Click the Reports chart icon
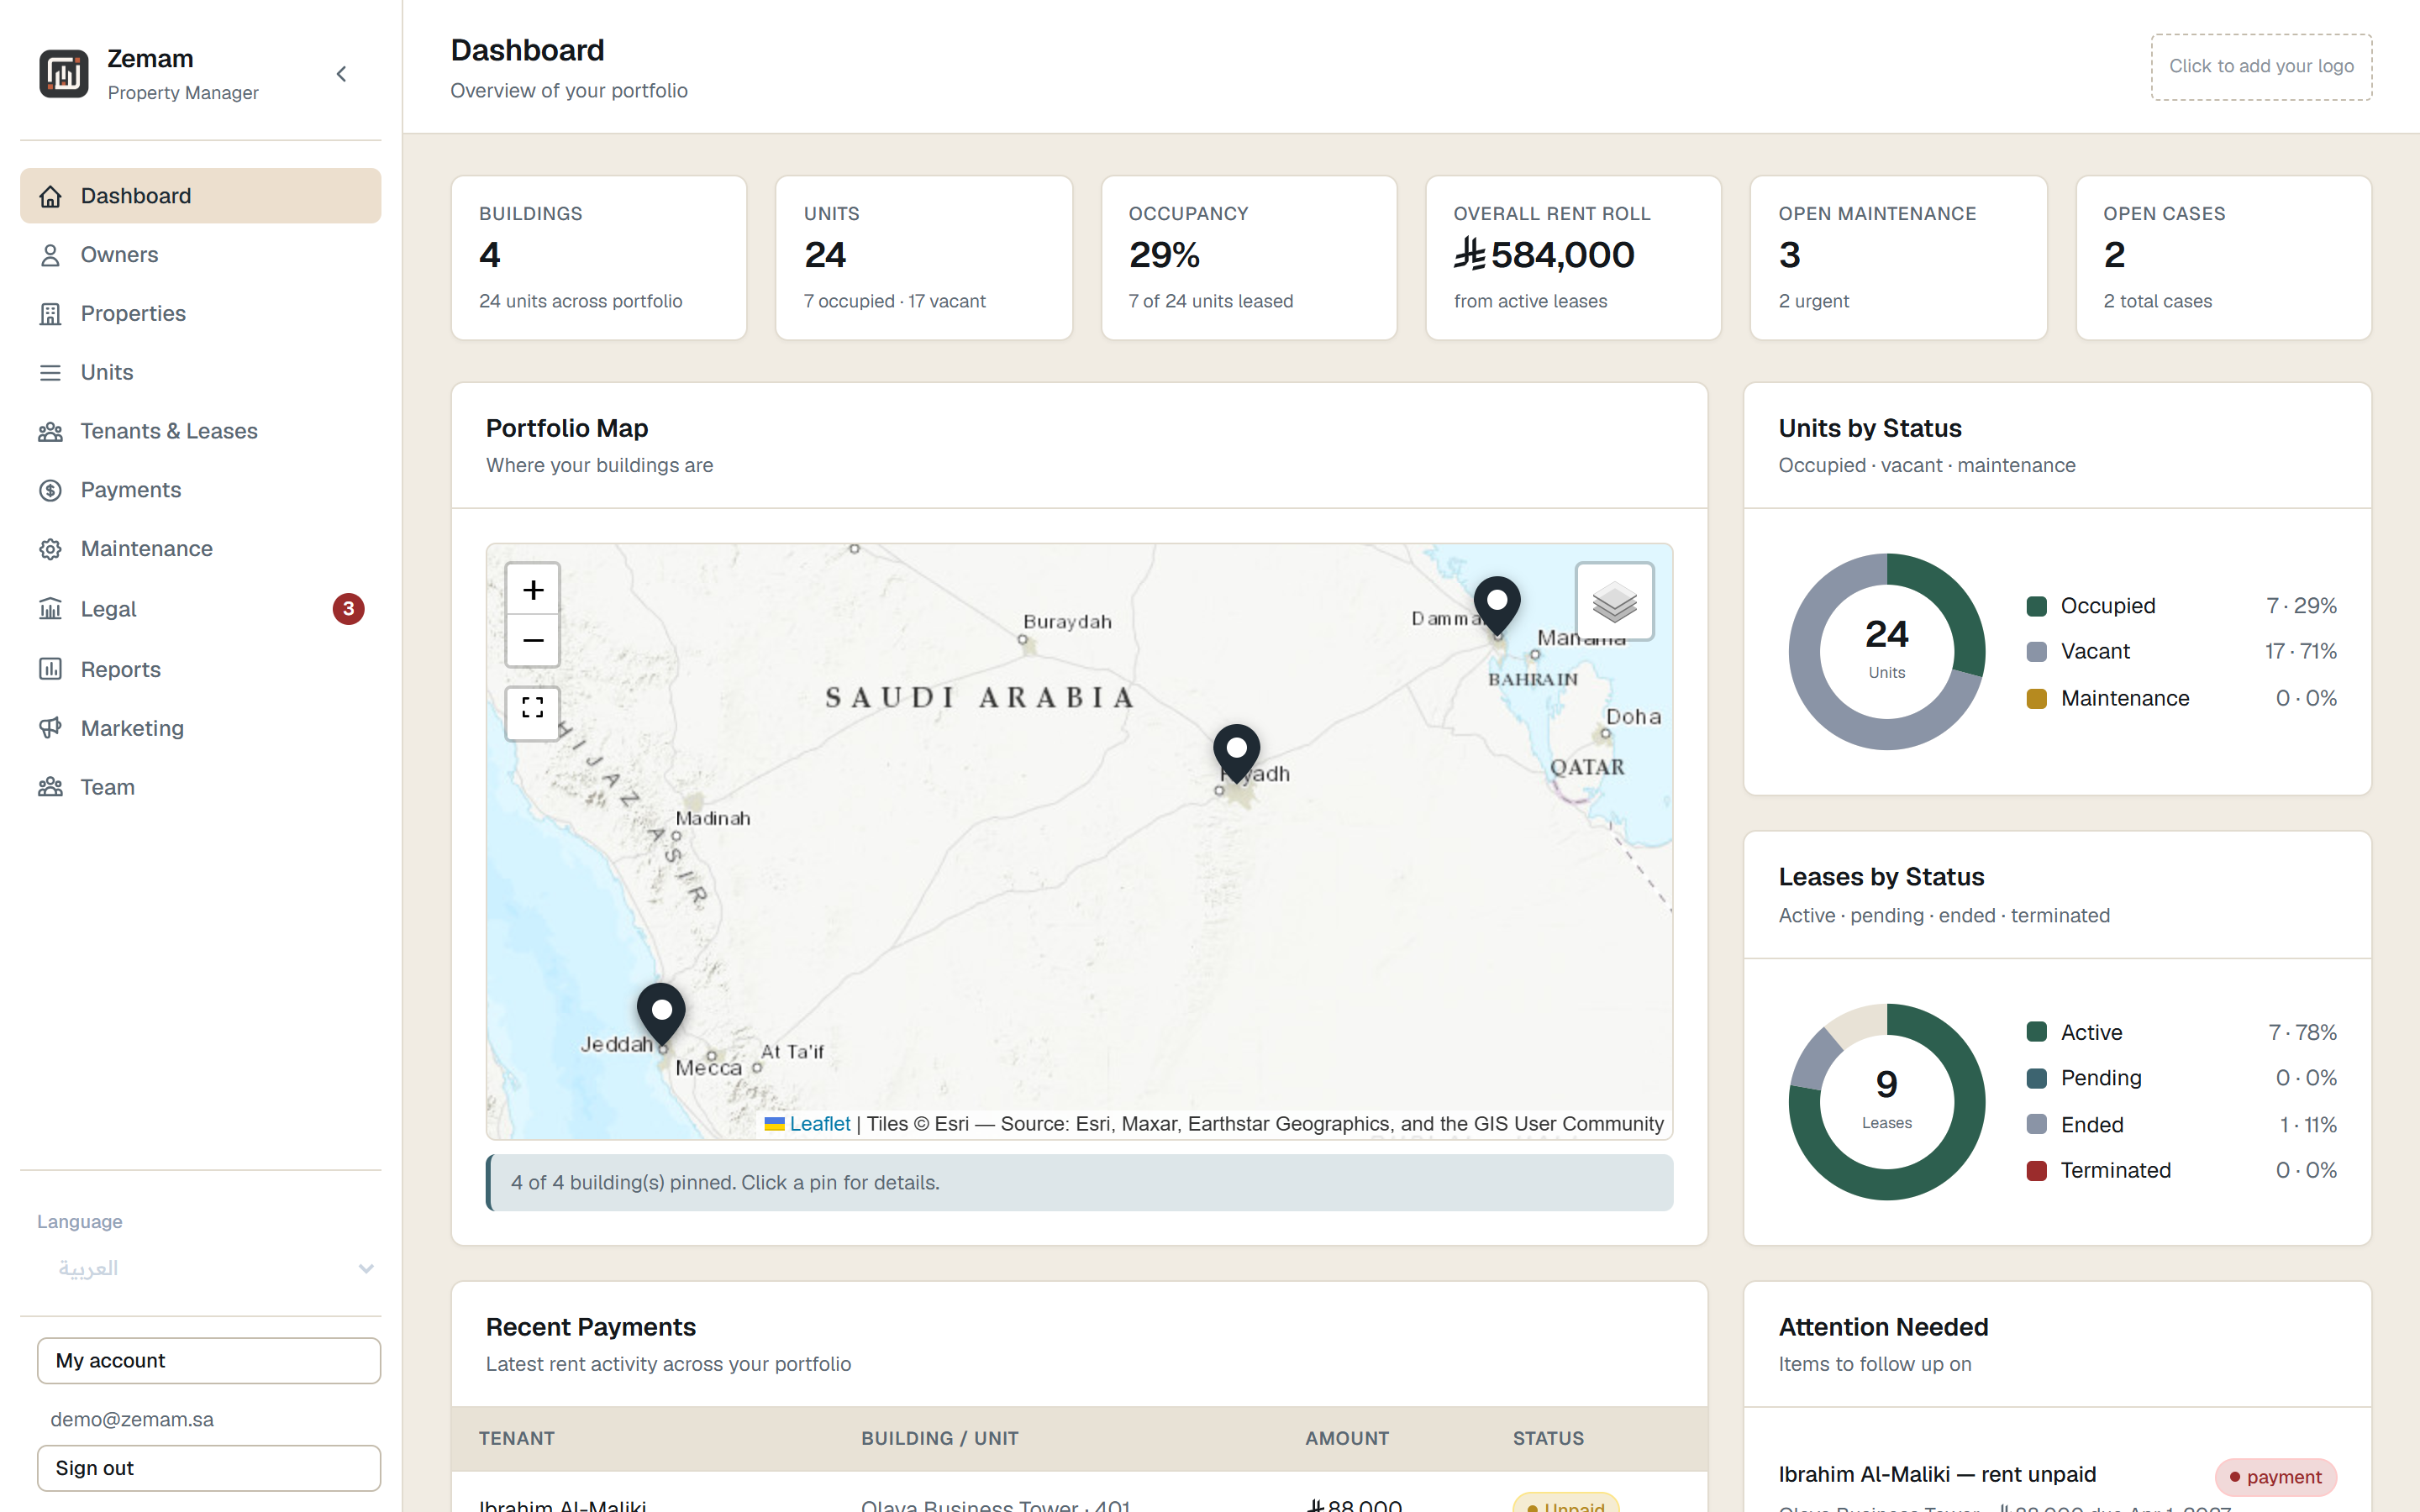Screen dimensions: 2420x1512 50,669
